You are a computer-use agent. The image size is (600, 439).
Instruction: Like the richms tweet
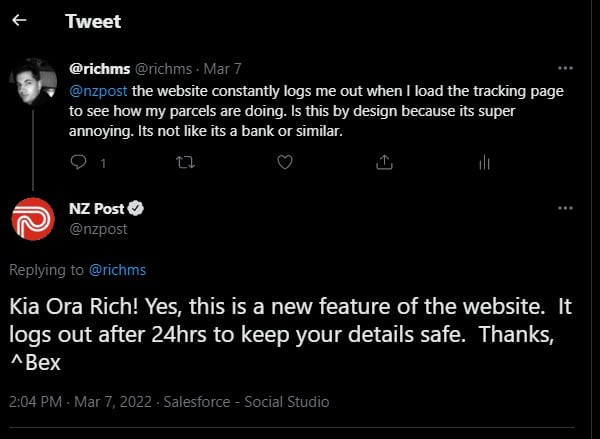point(285,161)
